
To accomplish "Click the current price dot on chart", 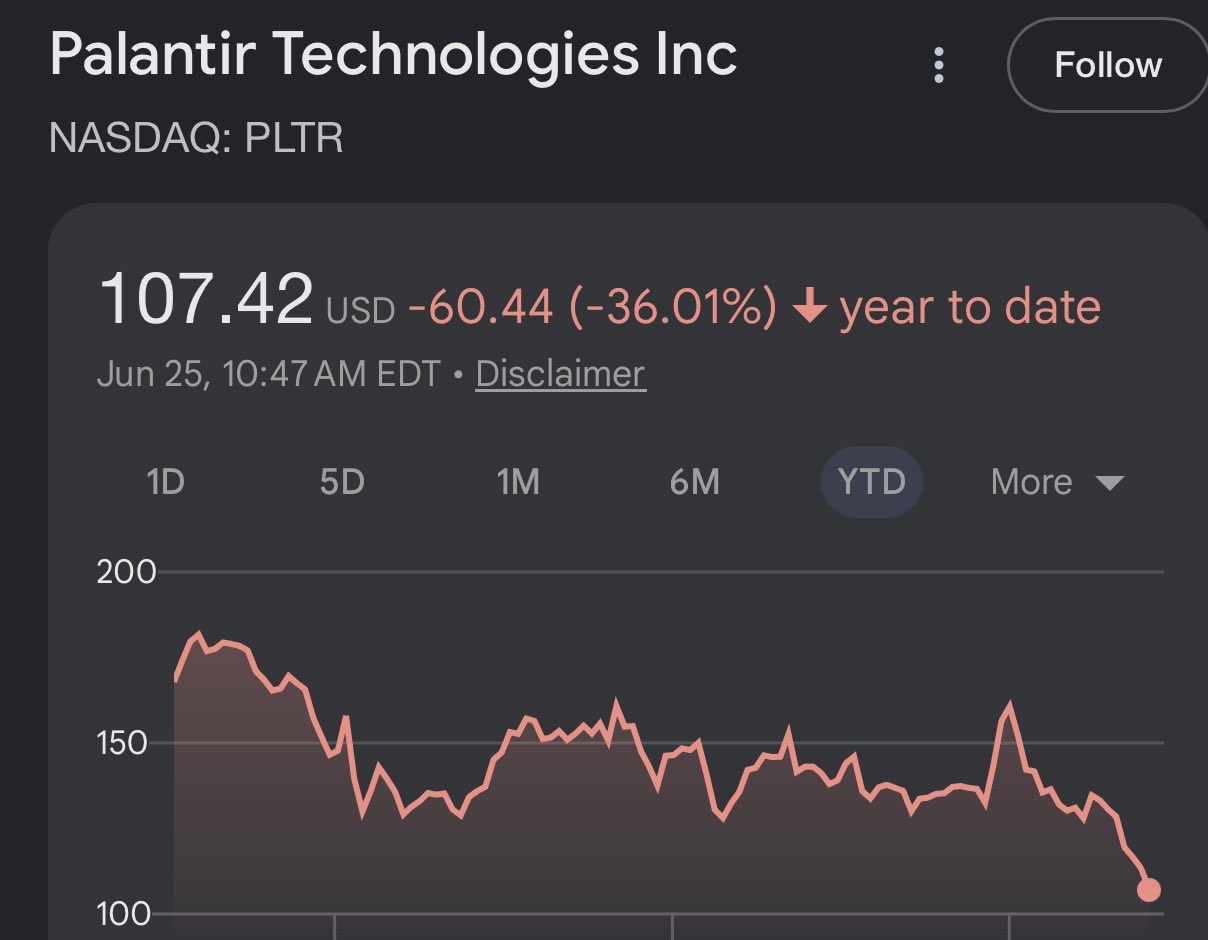I will [1149, 890].
